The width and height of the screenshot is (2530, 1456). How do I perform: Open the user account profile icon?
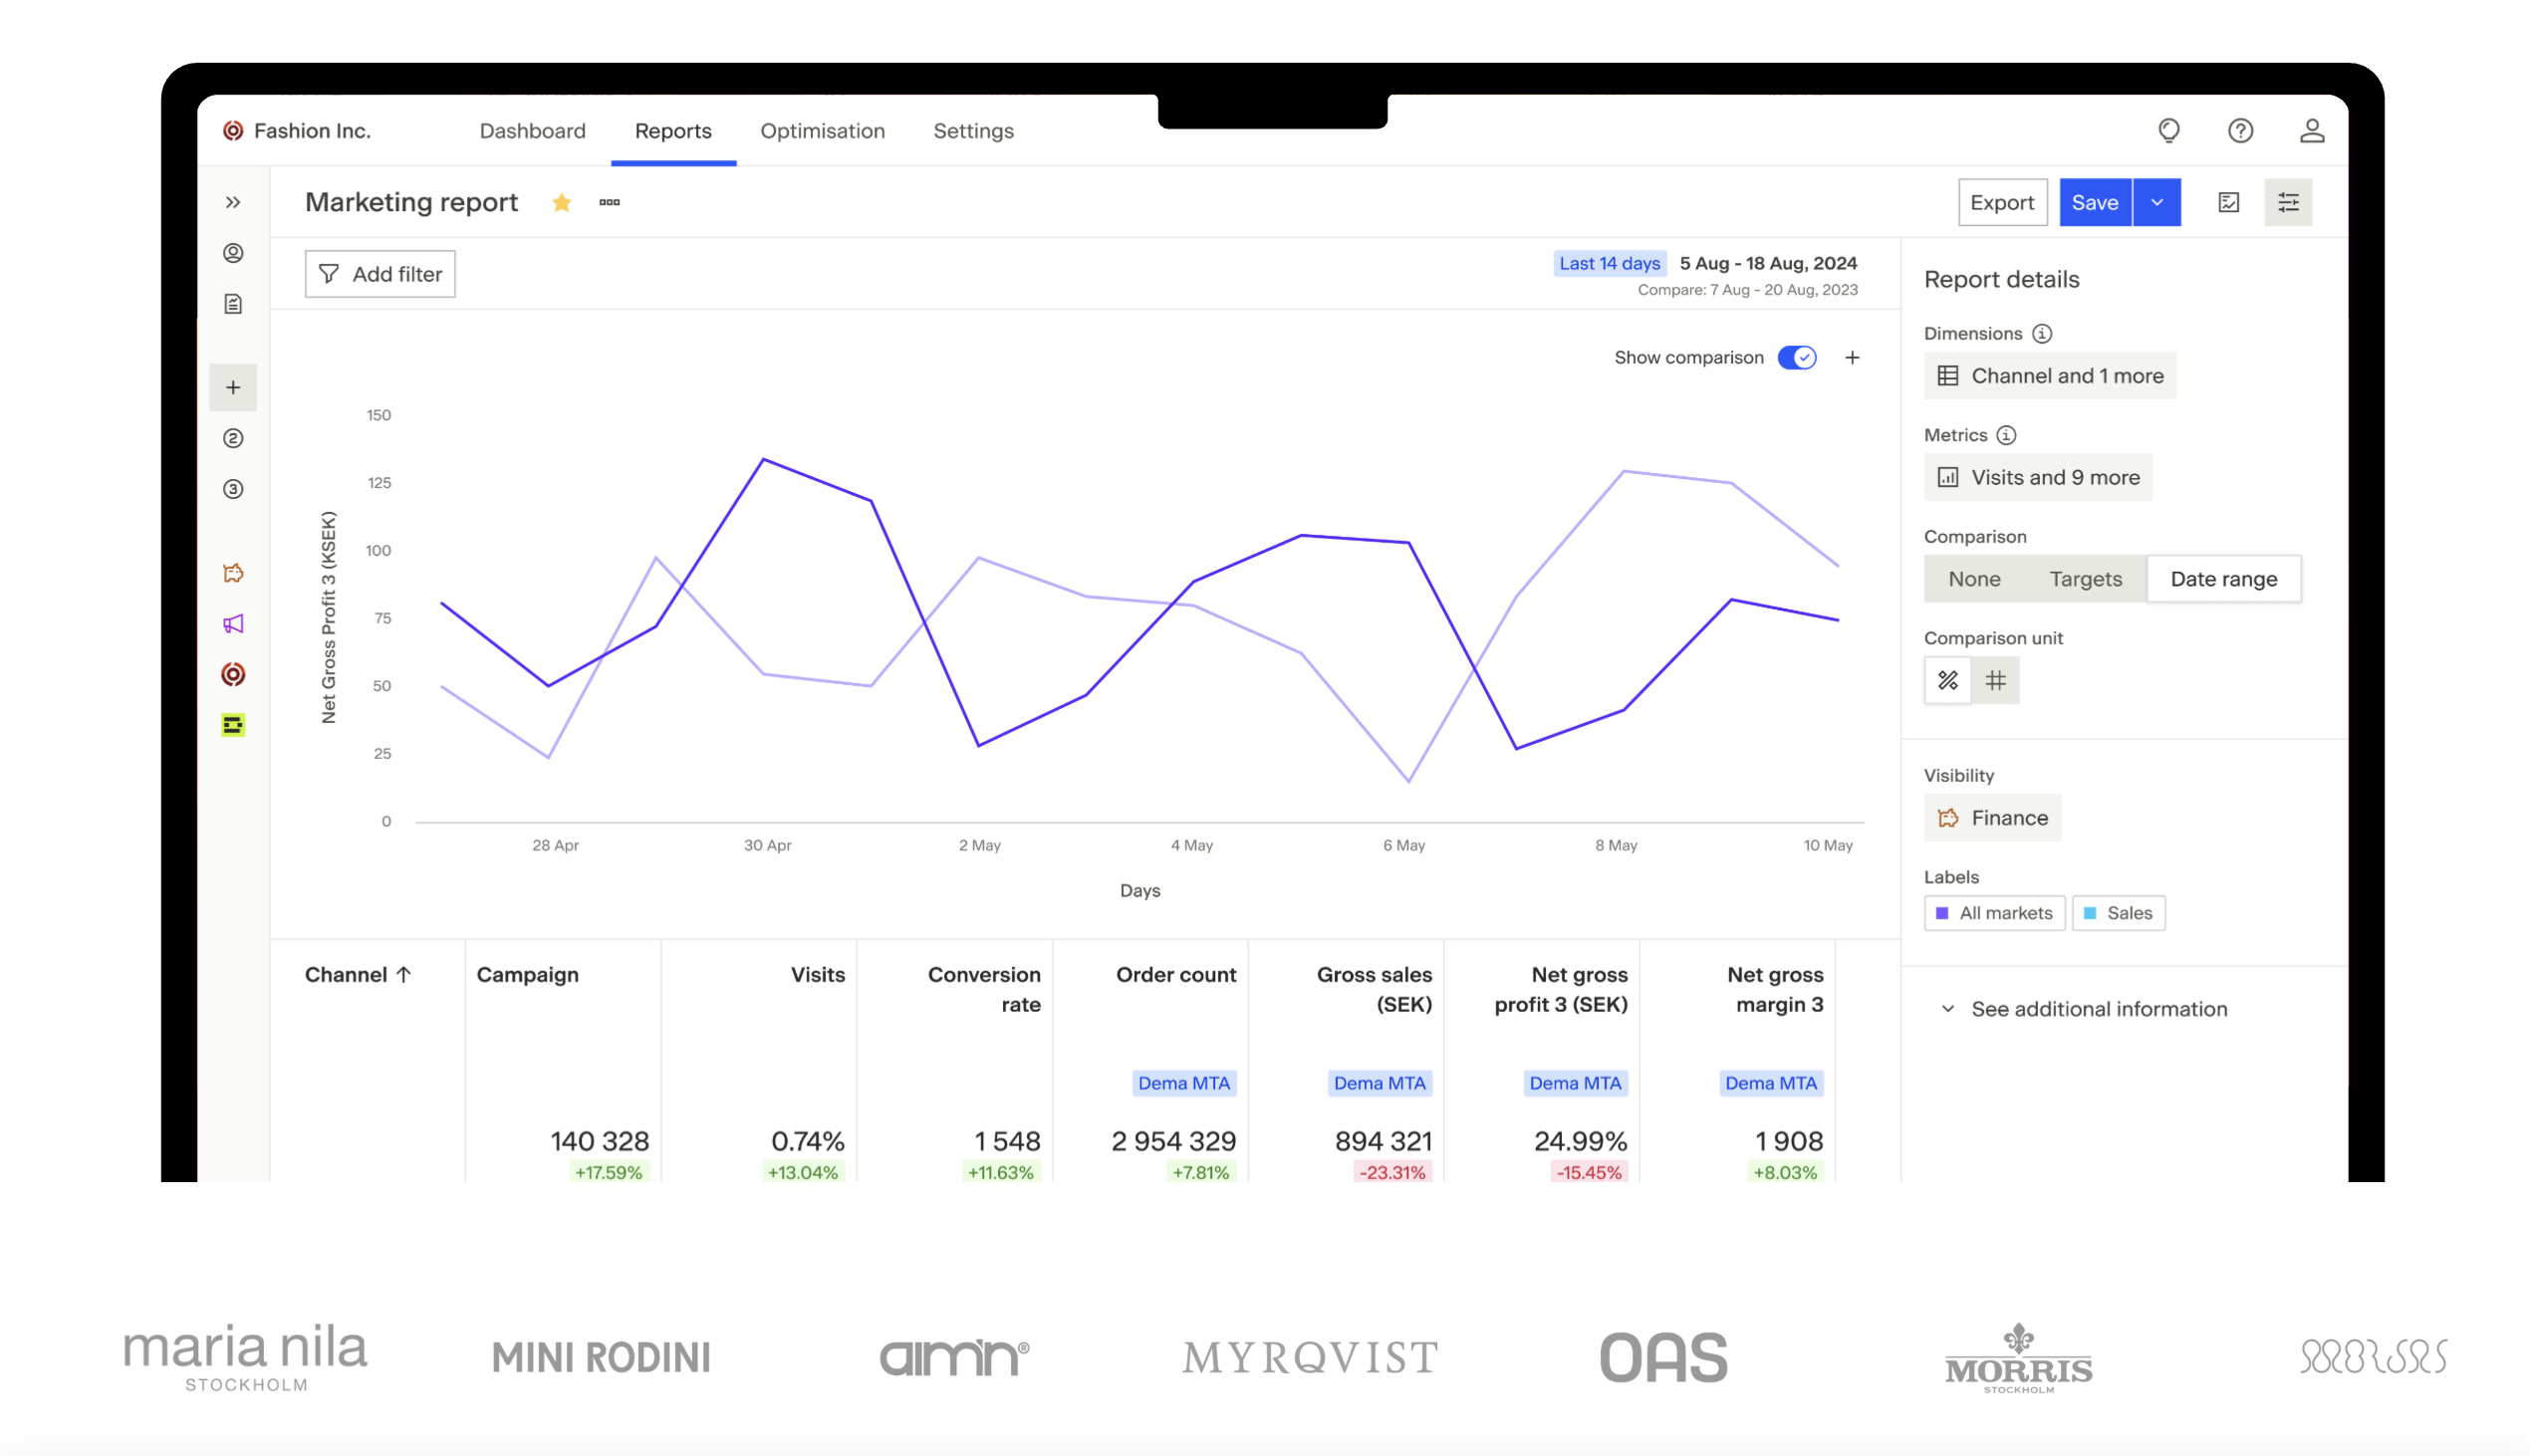(2311, 131)
